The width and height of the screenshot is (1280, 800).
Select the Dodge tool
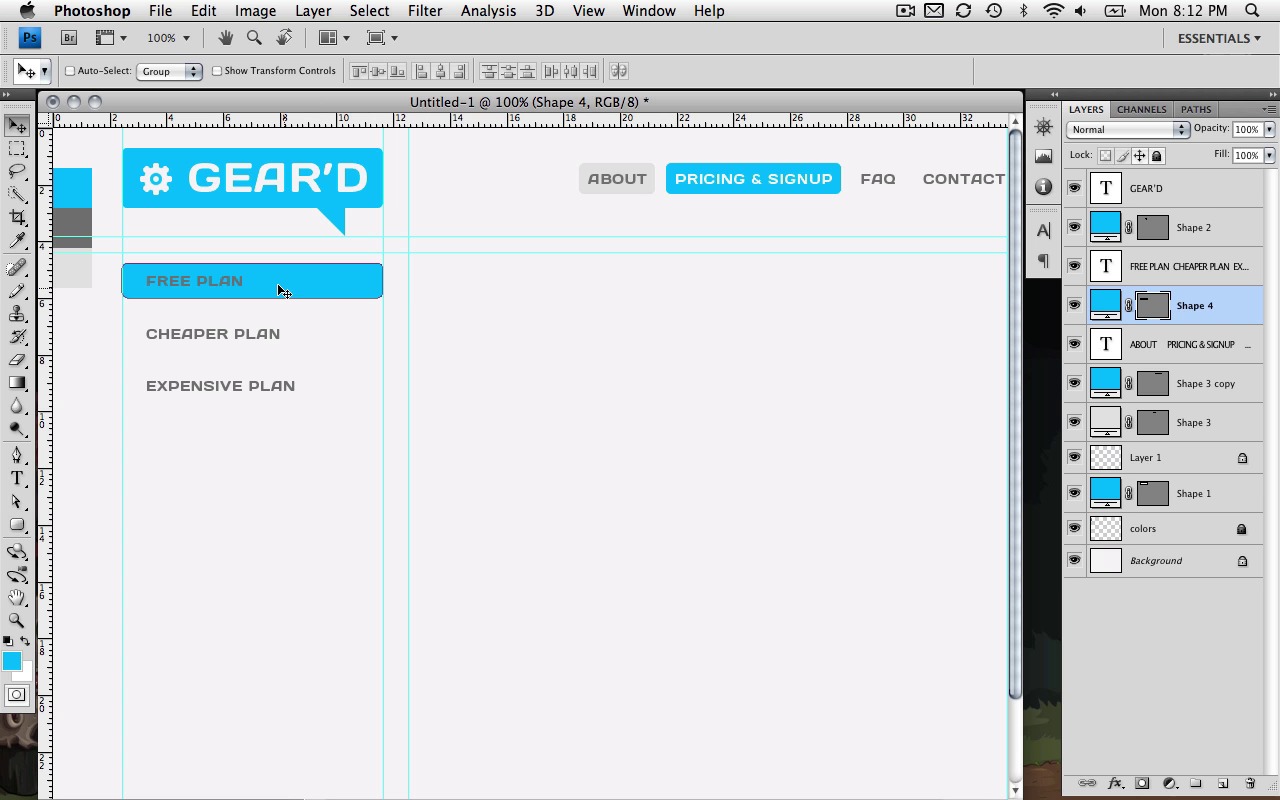17,429
